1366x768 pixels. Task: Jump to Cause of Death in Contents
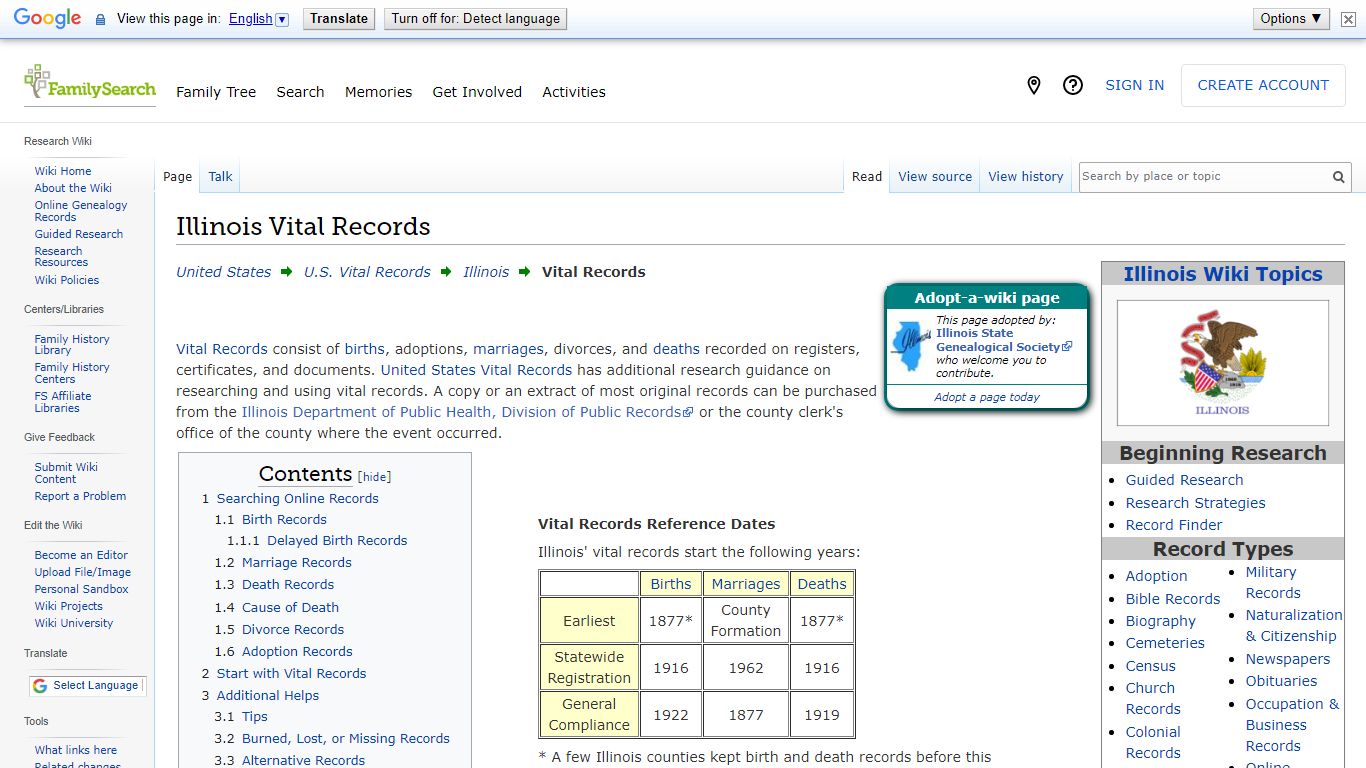point(290,607)
